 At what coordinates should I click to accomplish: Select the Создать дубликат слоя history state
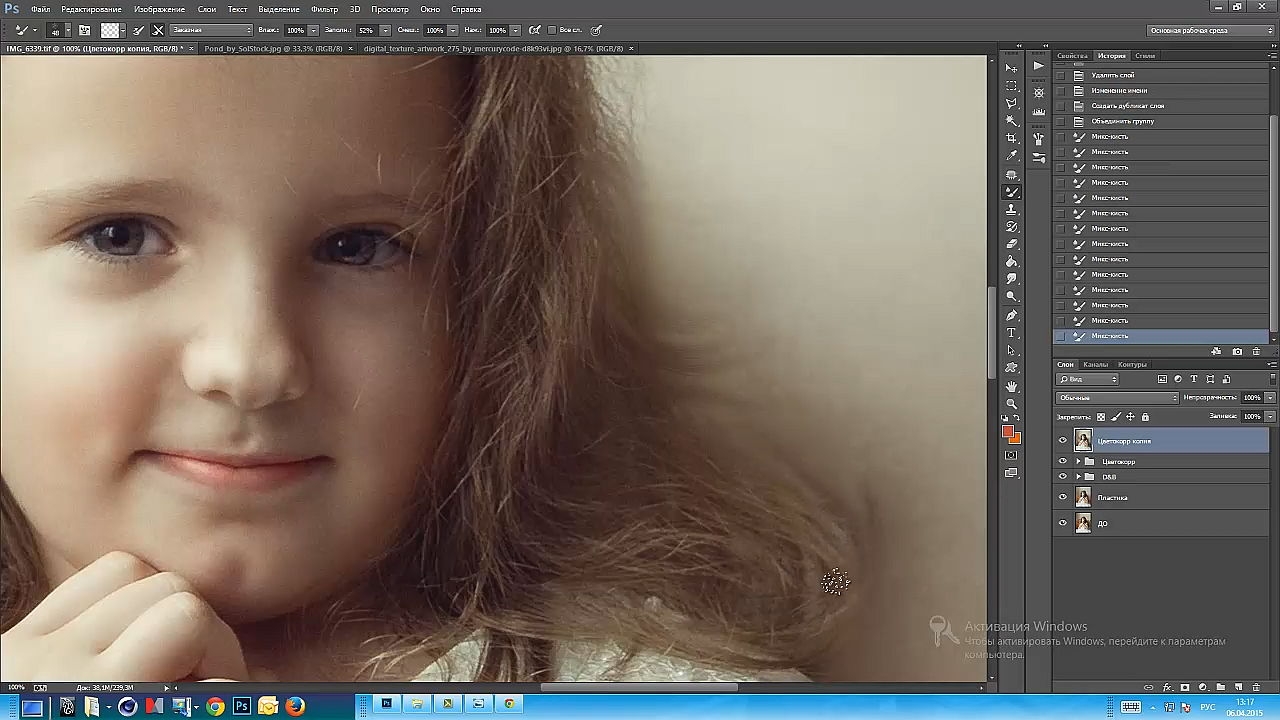(x=1128, y=106)
